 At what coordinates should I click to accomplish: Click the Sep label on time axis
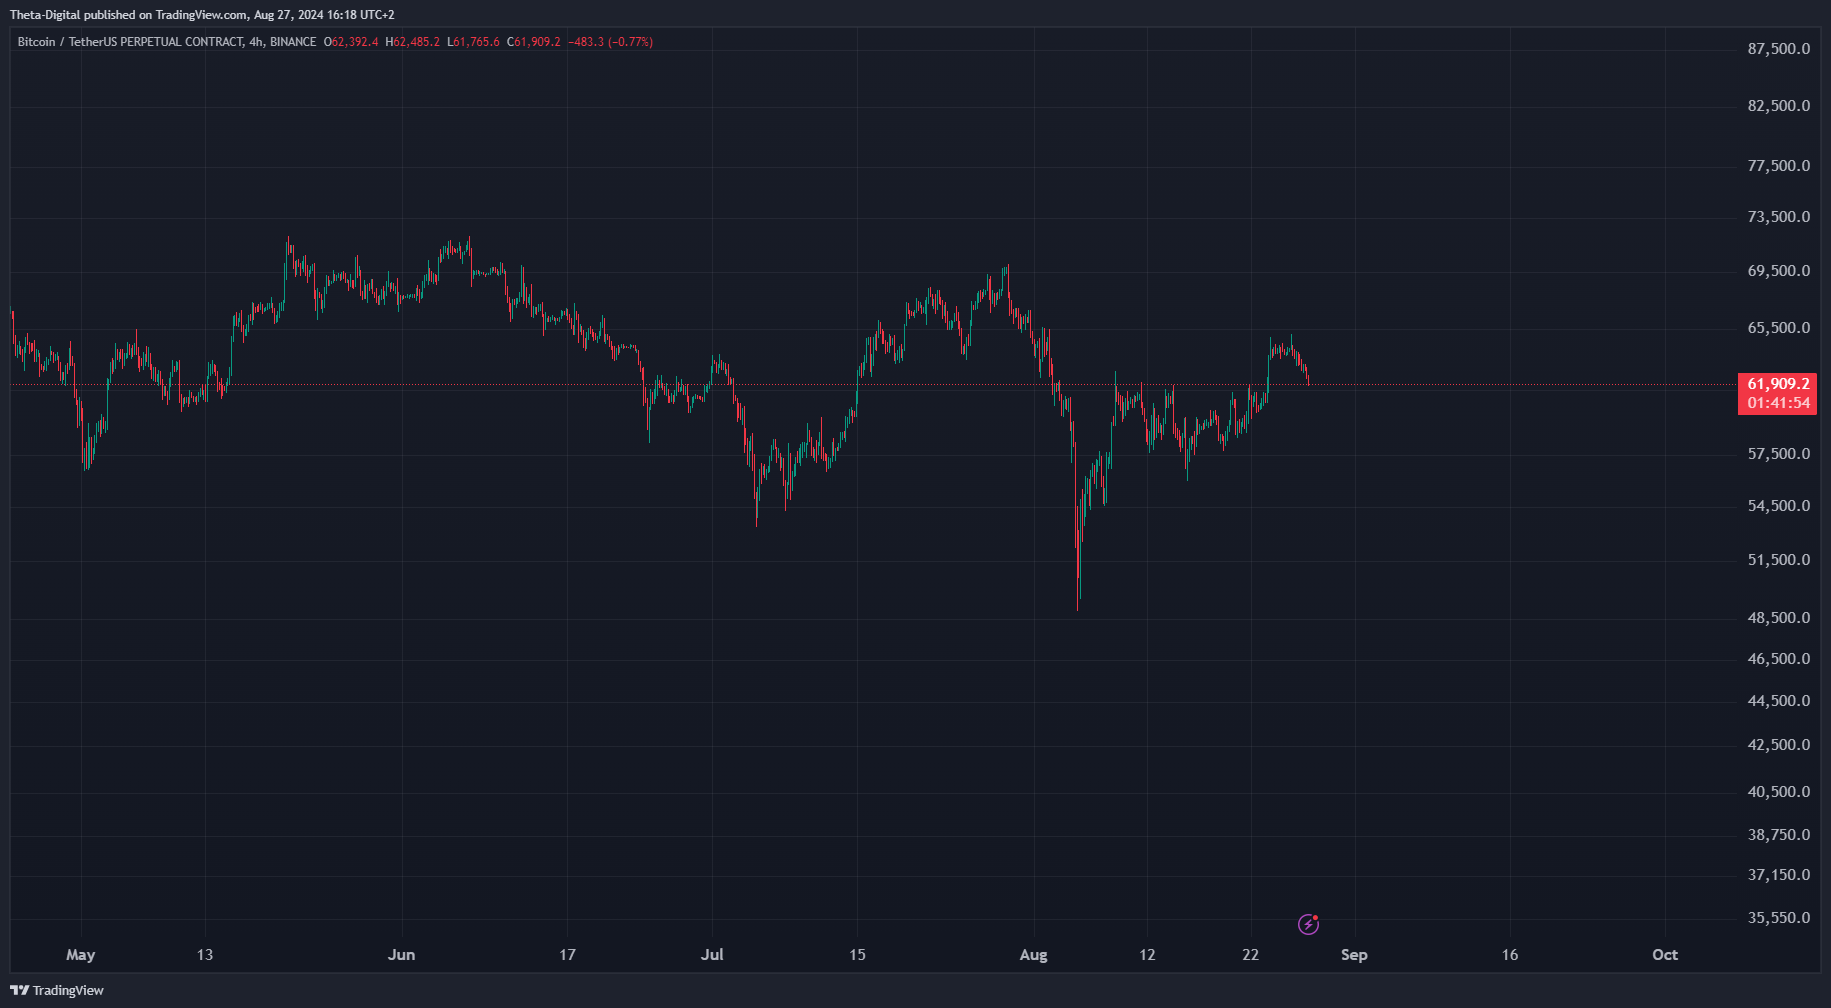[x=1354, y=955]
